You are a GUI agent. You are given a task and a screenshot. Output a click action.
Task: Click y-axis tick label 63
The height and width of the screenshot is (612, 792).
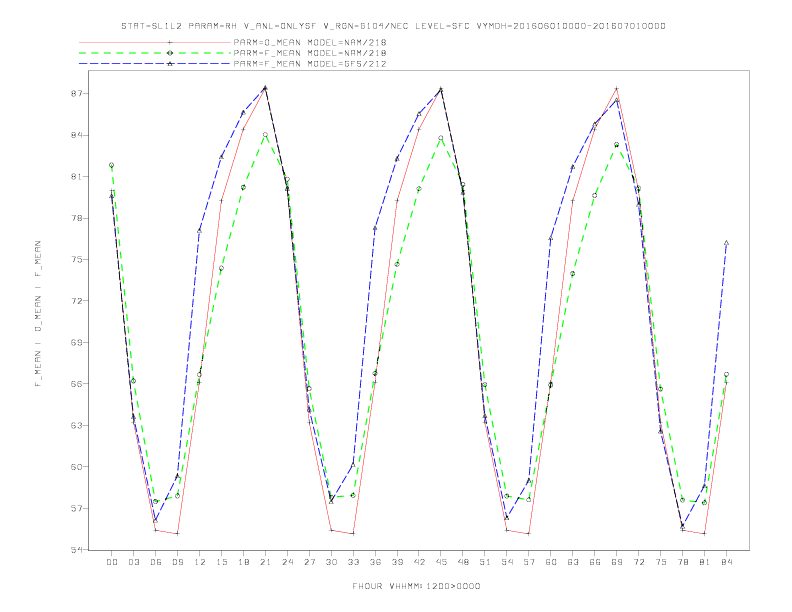pyautogui.click(x=76, y=425)
